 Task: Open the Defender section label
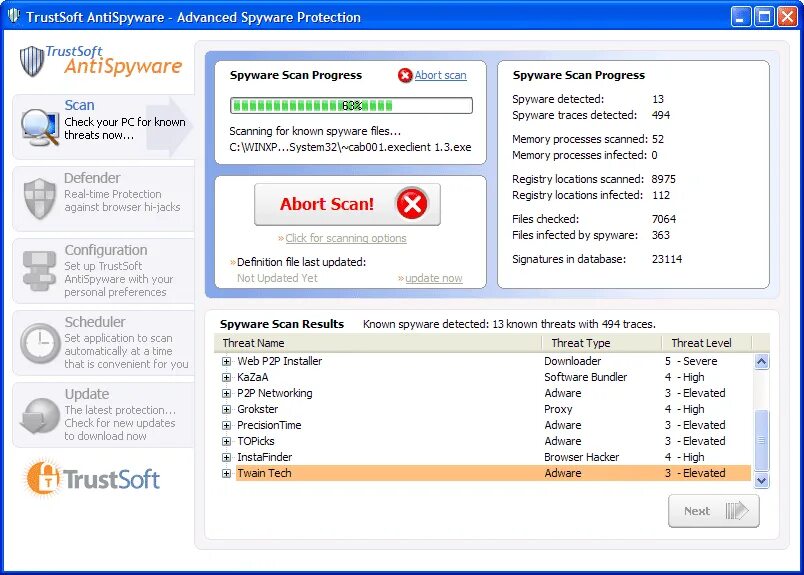92,178
